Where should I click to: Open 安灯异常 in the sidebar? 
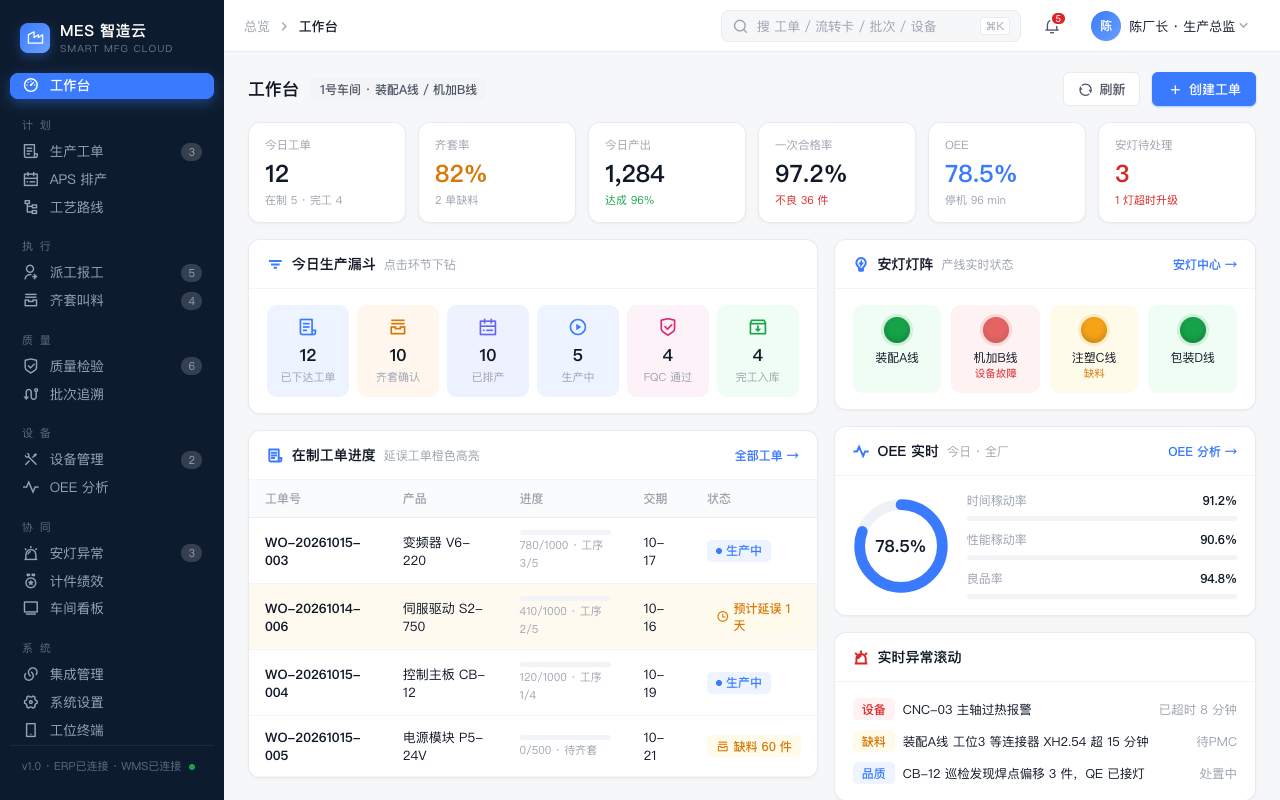point(112,553)
